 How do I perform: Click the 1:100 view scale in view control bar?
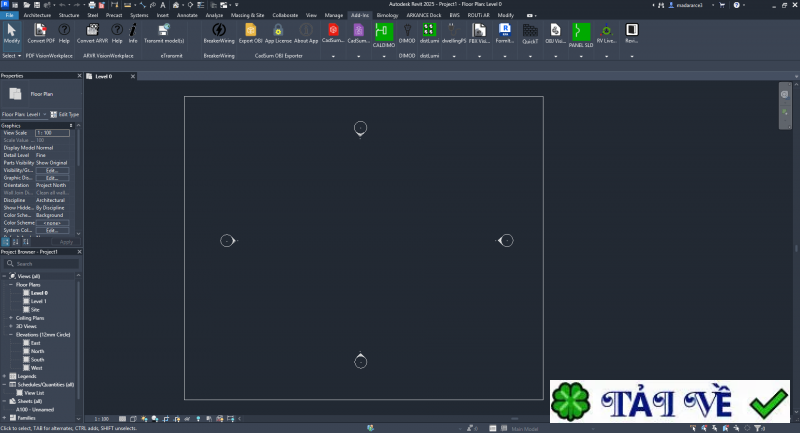[102, 419]
